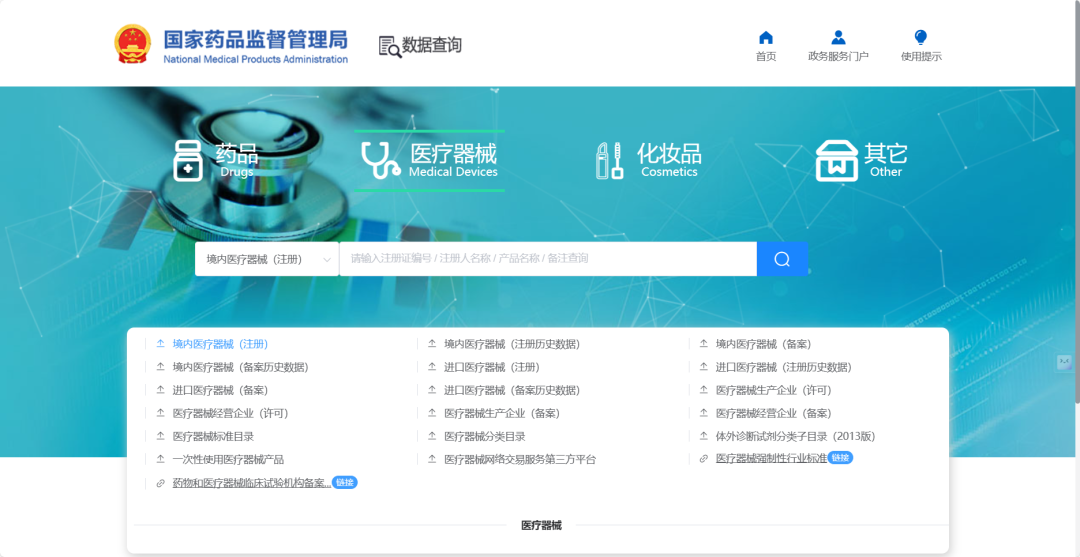Click the 数据查询 header title
Image resolution: width=1080 pixels, height=557 pixels.
420,45
